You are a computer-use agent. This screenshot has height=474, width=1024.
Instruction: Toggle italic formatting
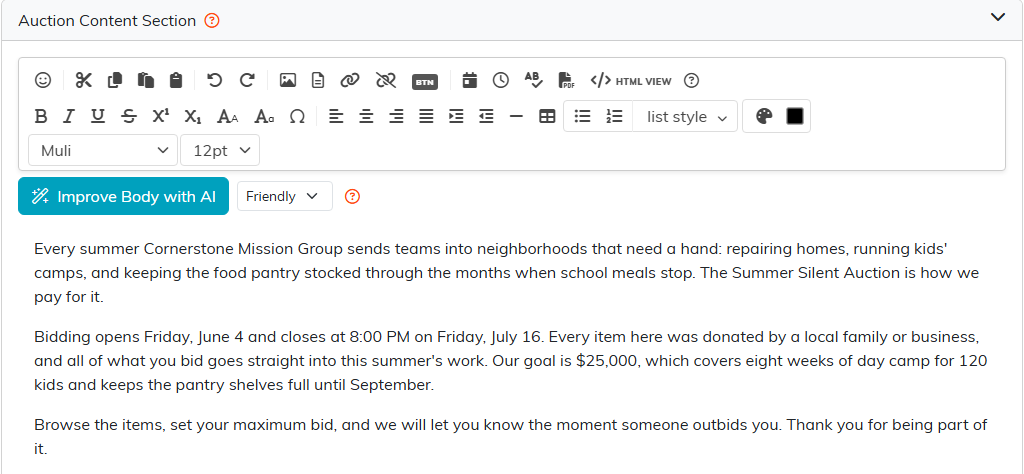[68, 117]
